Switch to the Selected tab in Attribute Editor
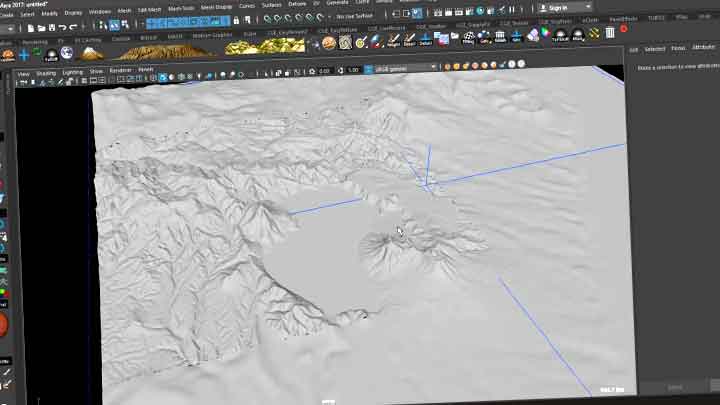This screenshot has height=405, width=720. [x=654, y=48]
